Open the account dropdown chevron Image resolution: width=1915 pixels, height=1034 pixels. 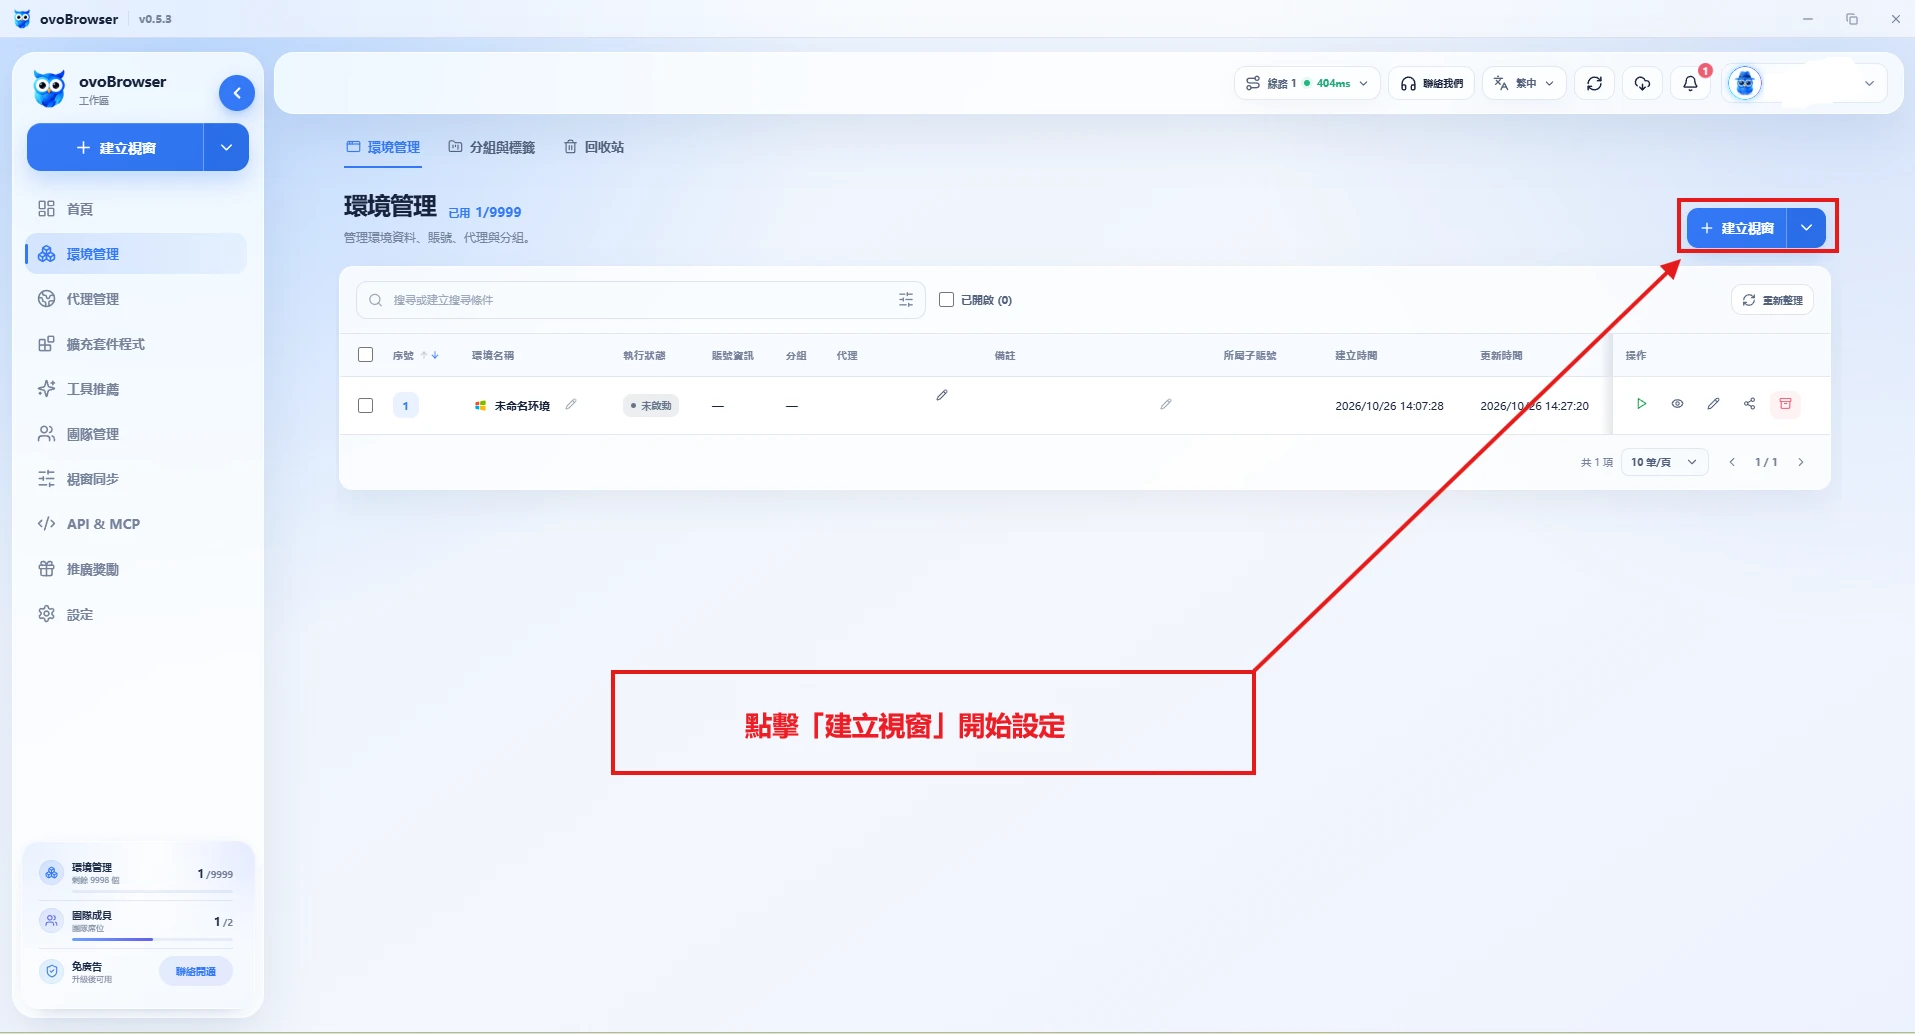[1869, 83]
